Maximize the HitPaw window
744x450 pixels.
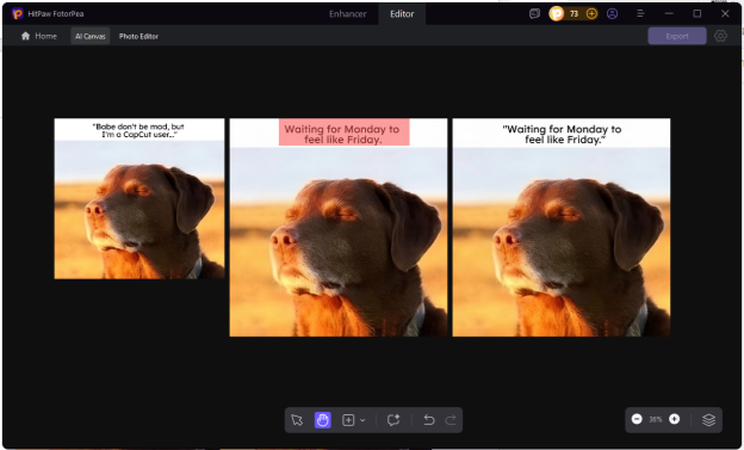(x=697, y=14)
